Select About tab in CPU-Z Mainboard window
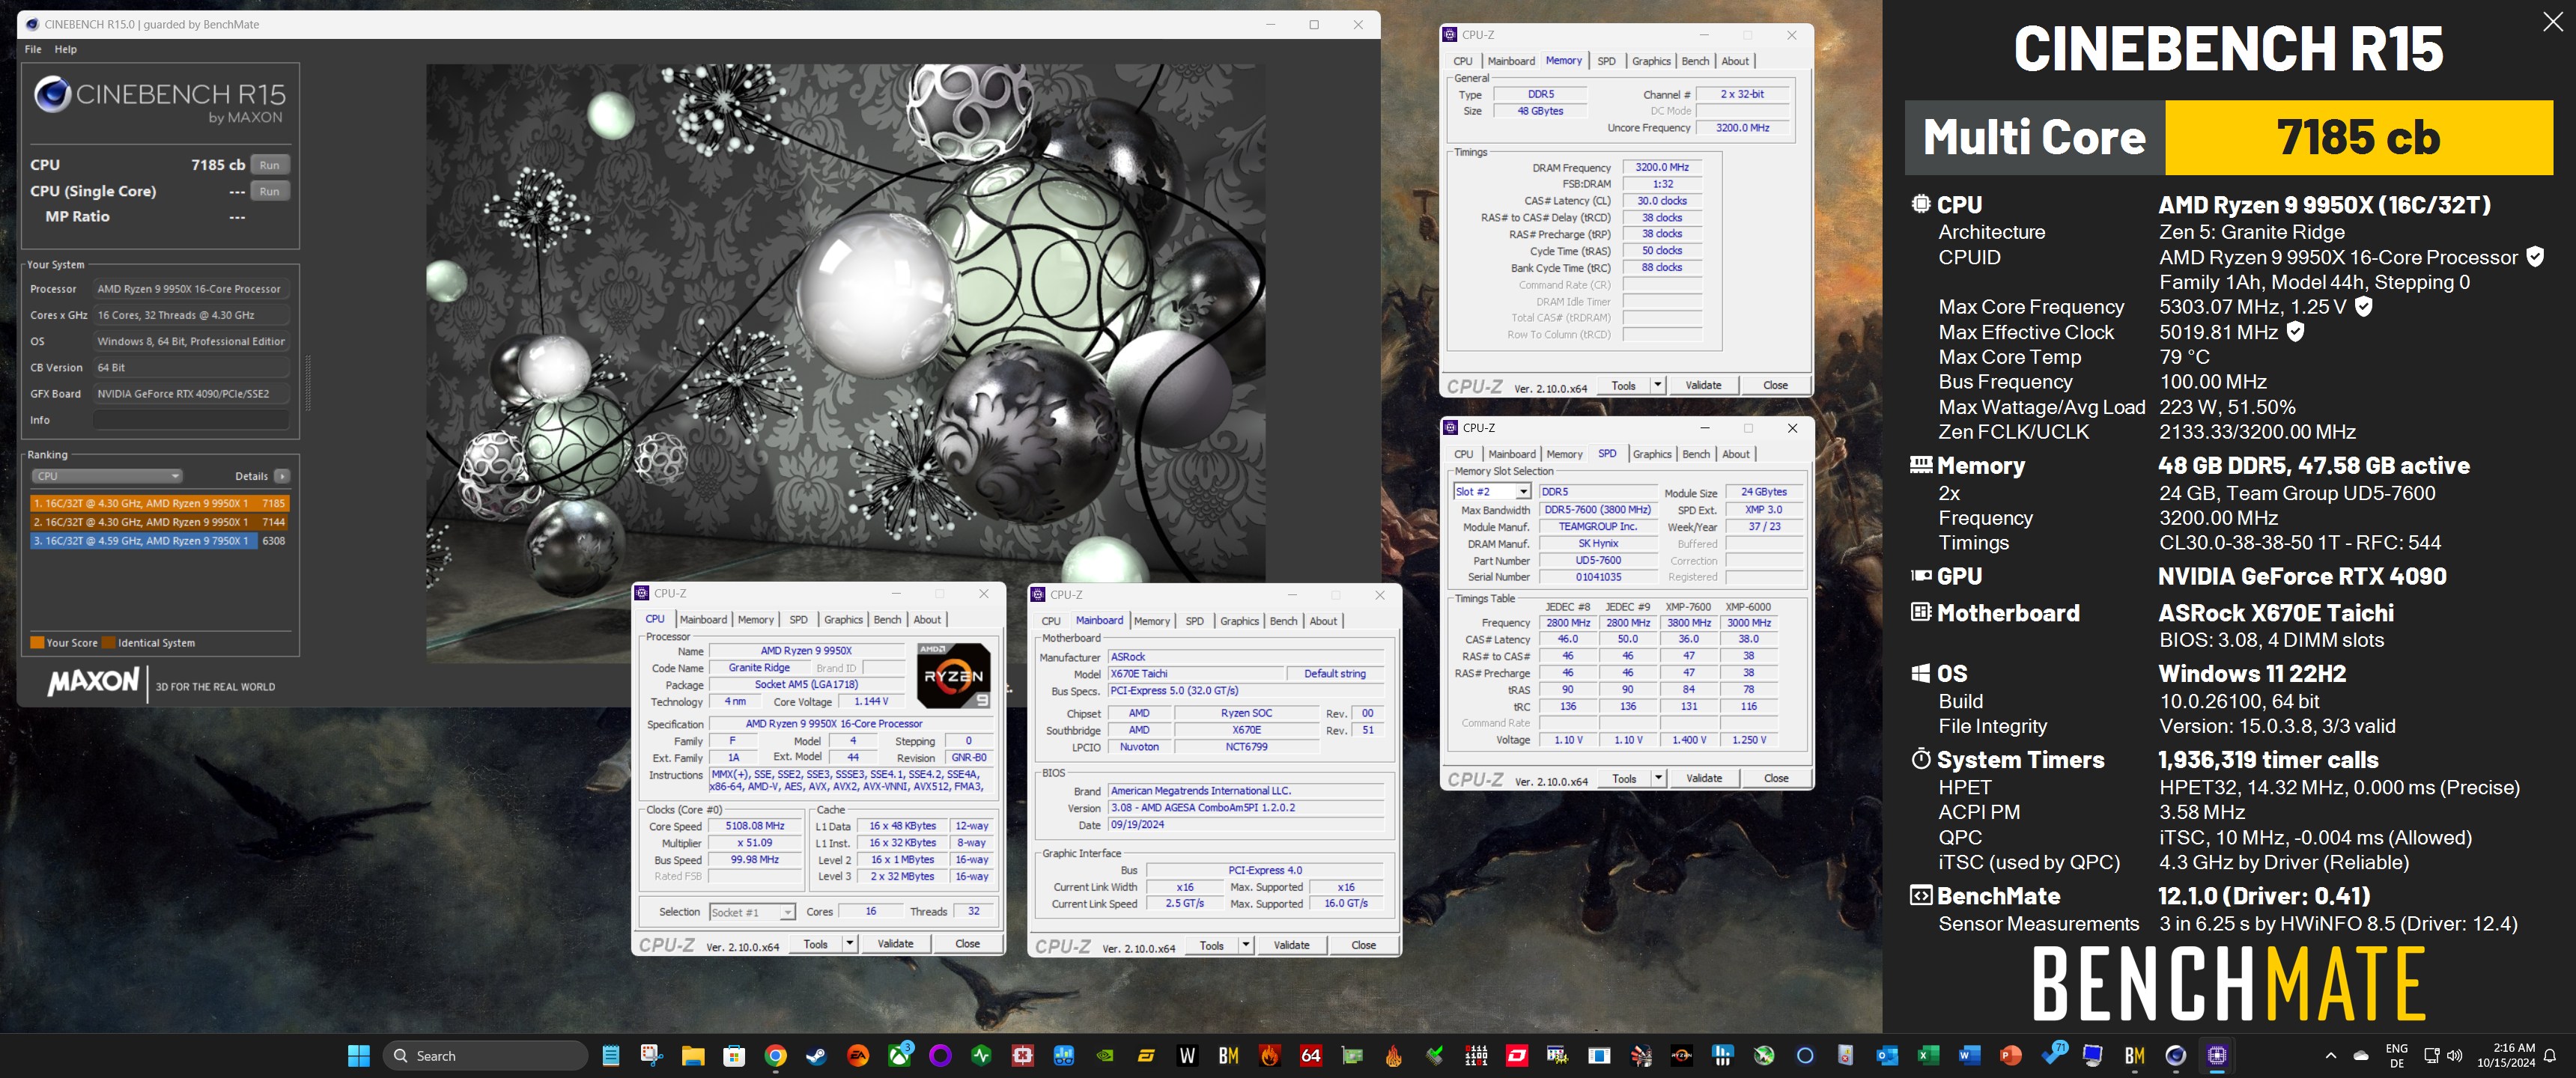 1323,621
